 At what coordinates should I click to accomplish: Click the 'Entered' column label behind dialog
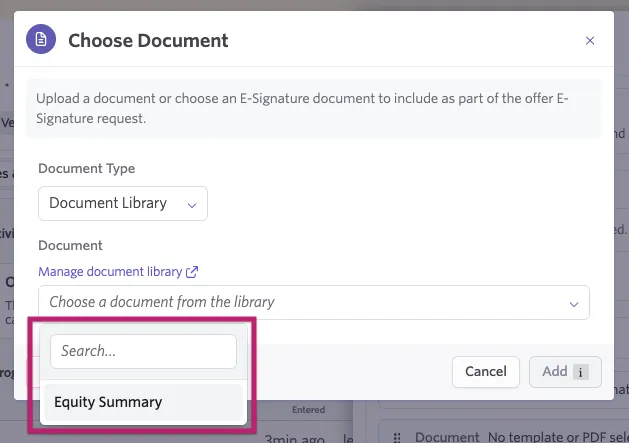(x=308, y=410)
